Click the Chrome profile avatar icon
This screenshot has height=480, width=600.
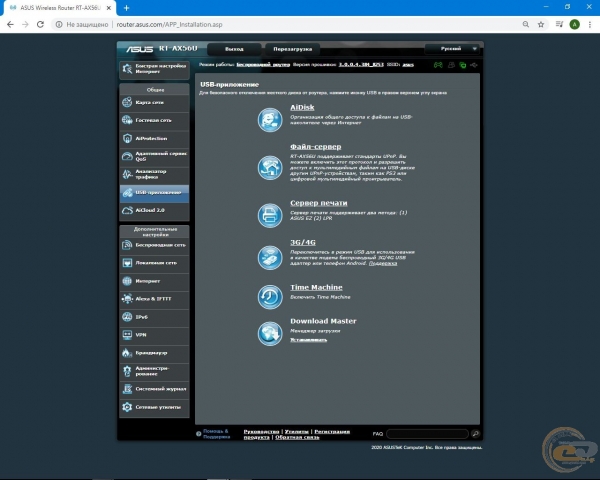coord(574,24)
